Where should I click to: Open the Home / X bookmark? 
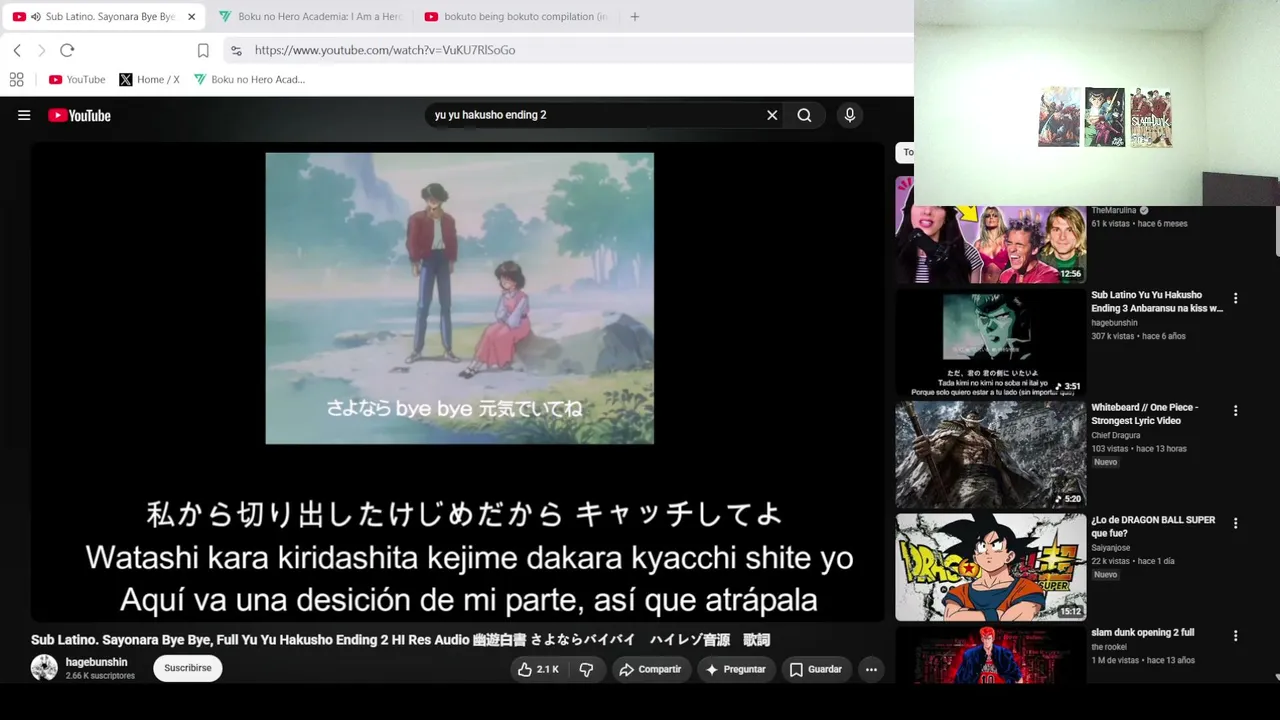tap(149, 79)
